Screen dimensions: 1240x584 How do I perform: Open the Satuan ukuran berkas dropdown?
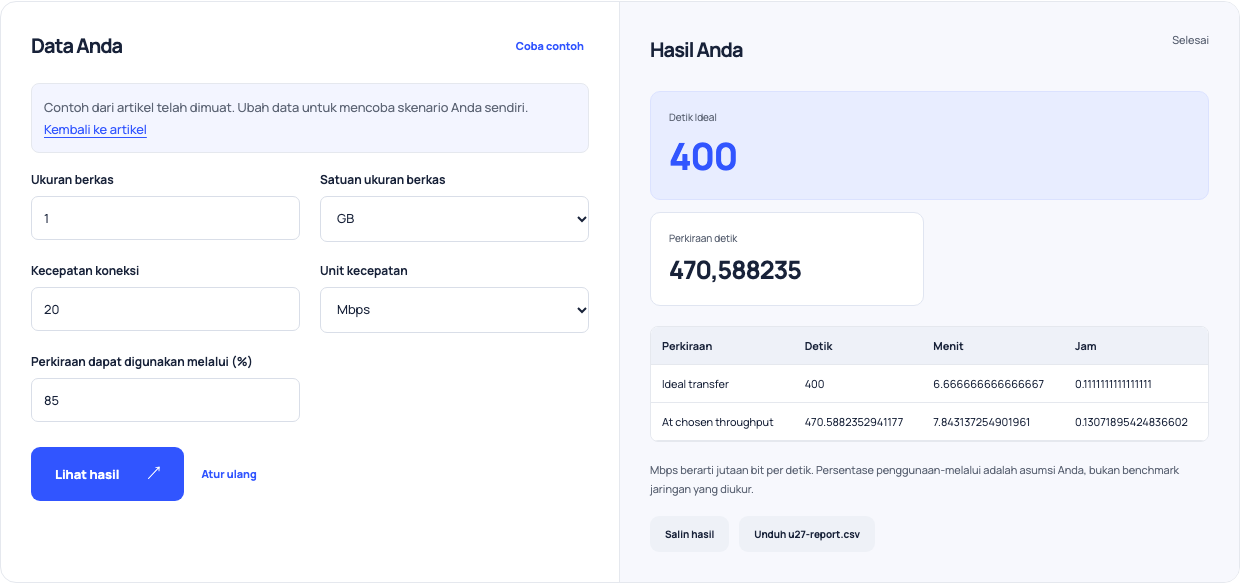454,218
